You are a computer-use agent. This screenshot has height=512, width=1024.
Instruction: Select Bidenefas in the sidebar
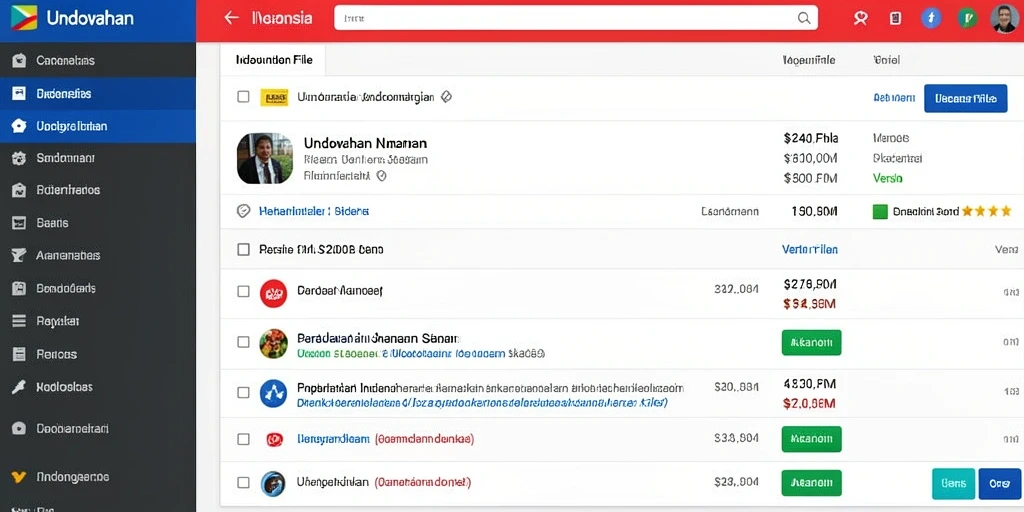click(98, 93)
